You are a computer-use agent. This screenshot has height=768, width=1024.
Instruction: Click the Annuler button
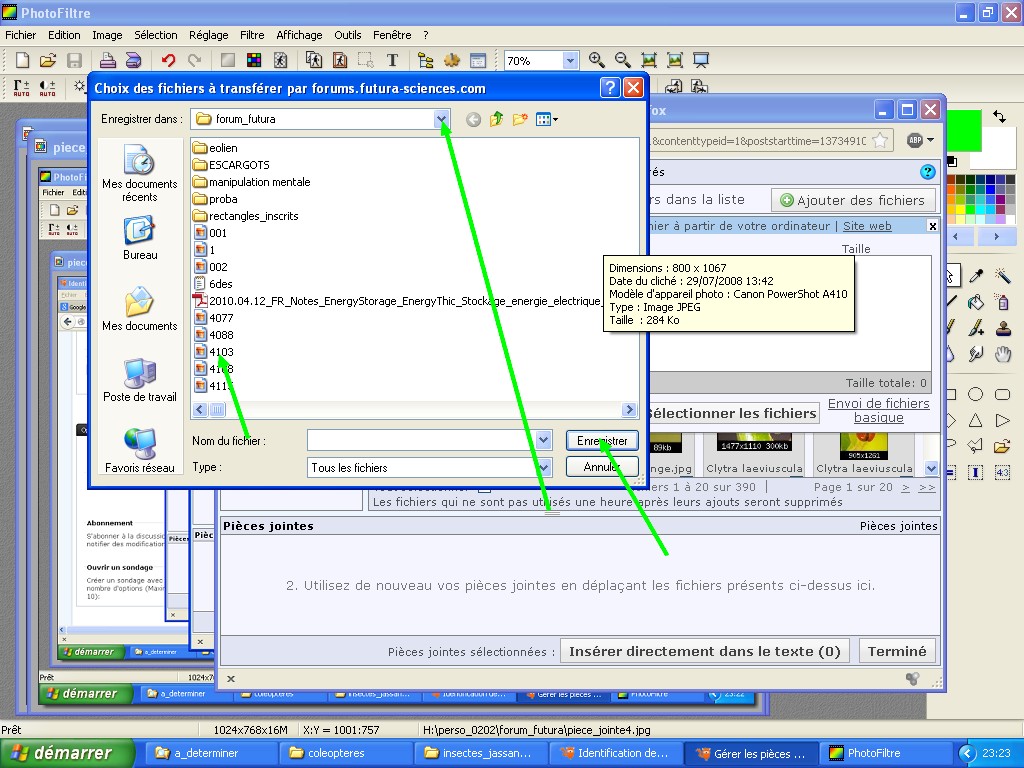[x=601, y=466]
